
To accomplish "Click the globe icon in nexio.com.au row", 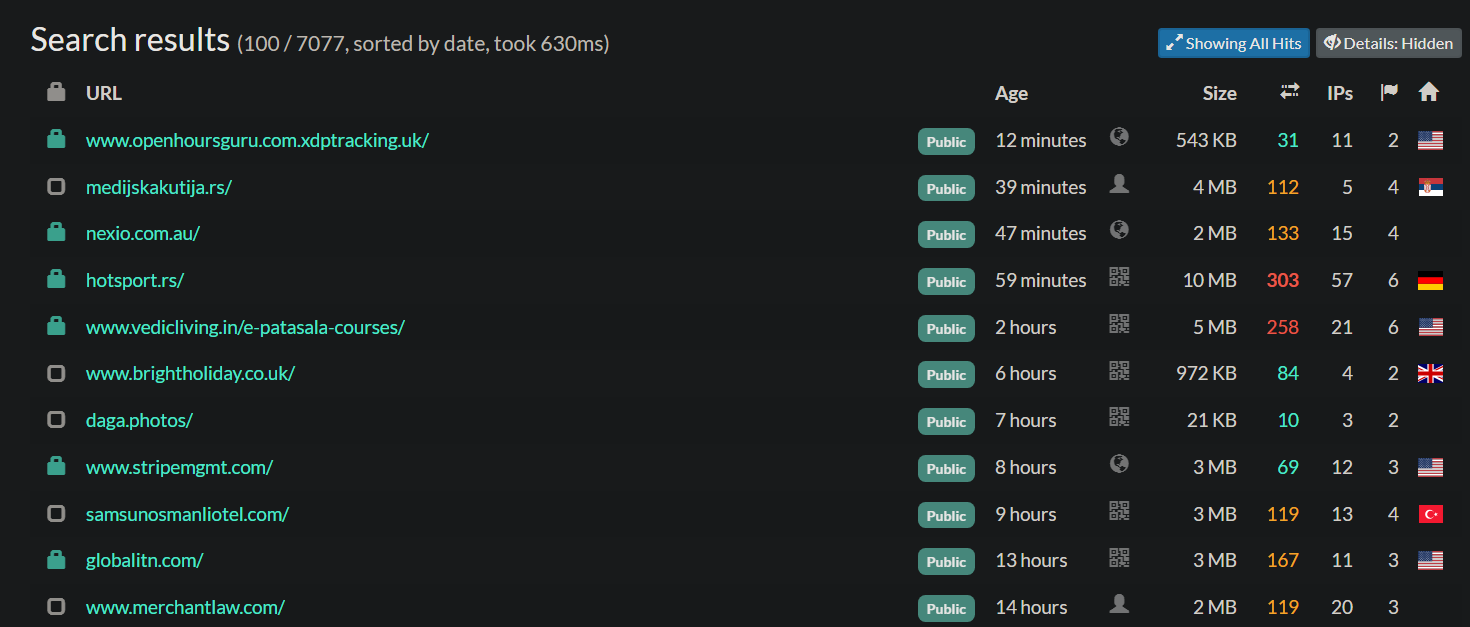I will tap(1119, 231).
